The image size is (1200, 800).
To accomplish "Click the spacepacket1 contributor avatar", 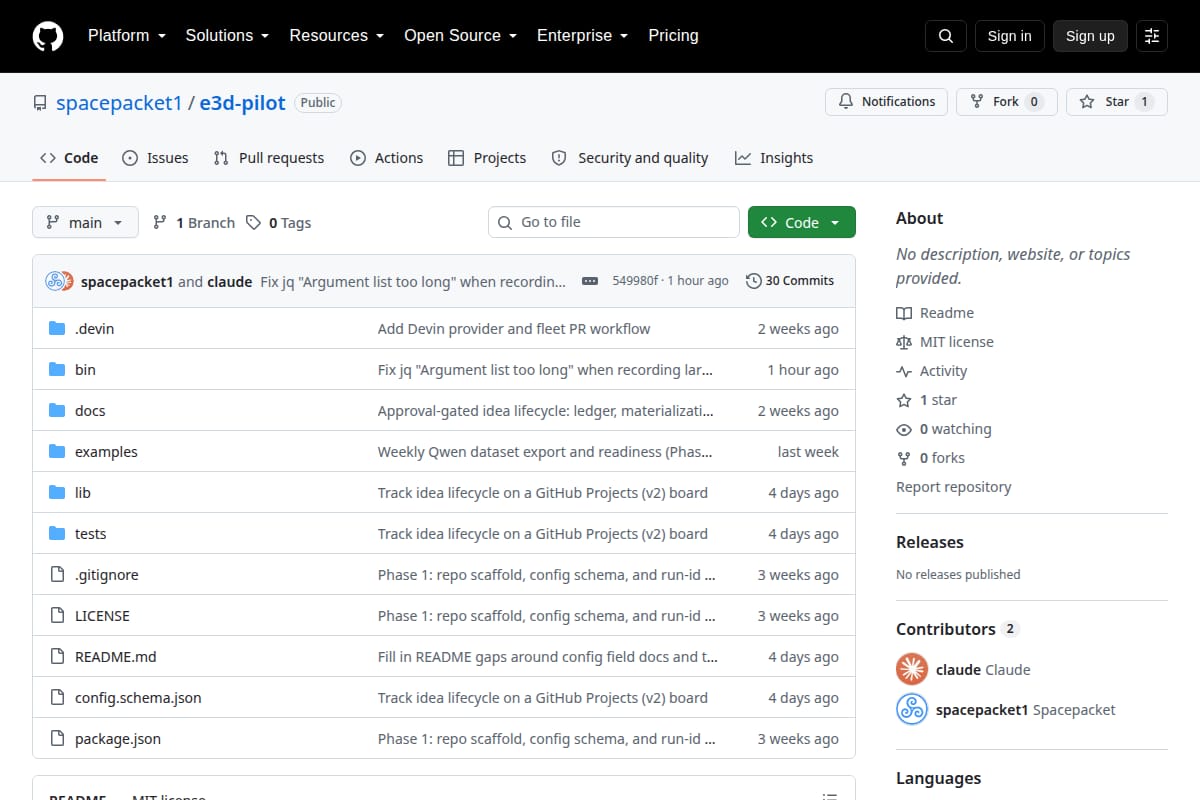I will [912, 710].
